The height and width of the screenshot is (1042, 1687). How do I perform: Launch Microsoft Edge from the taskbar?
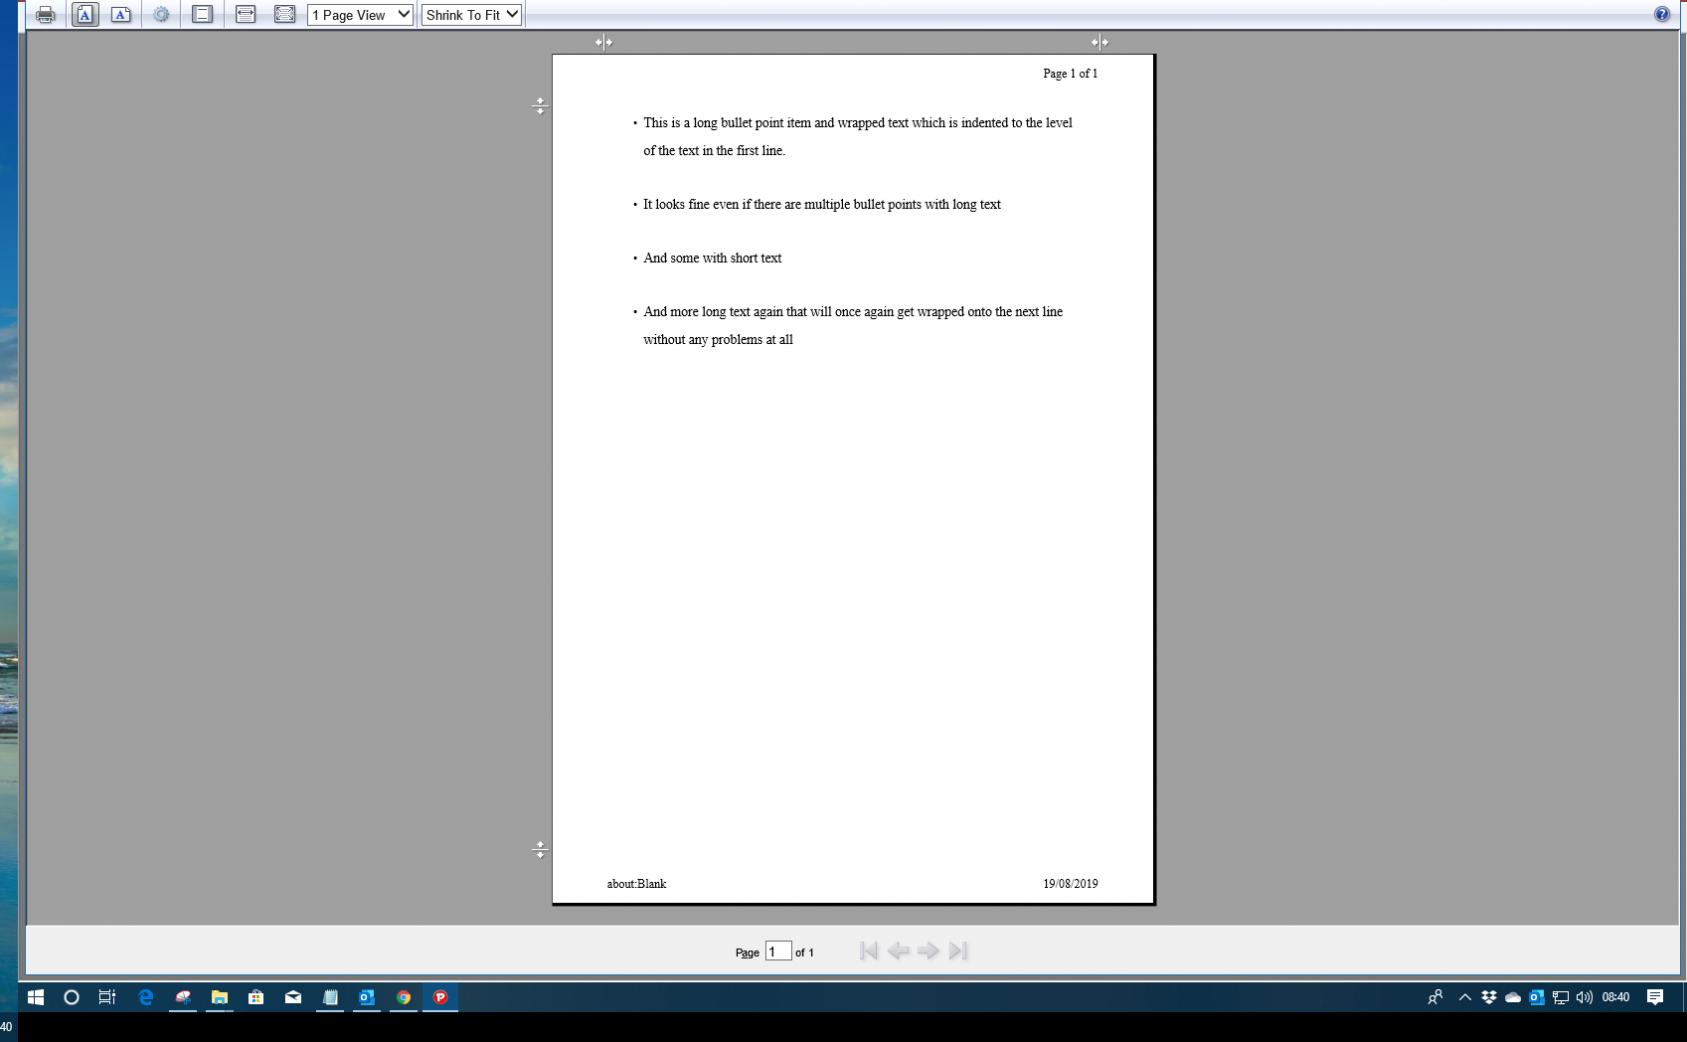click(x=146, y=997)
